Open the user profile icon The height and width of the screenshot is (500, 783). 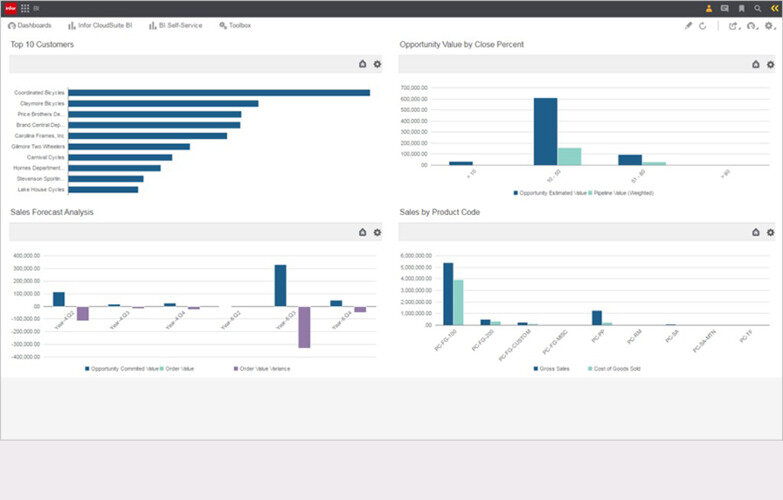709,8
